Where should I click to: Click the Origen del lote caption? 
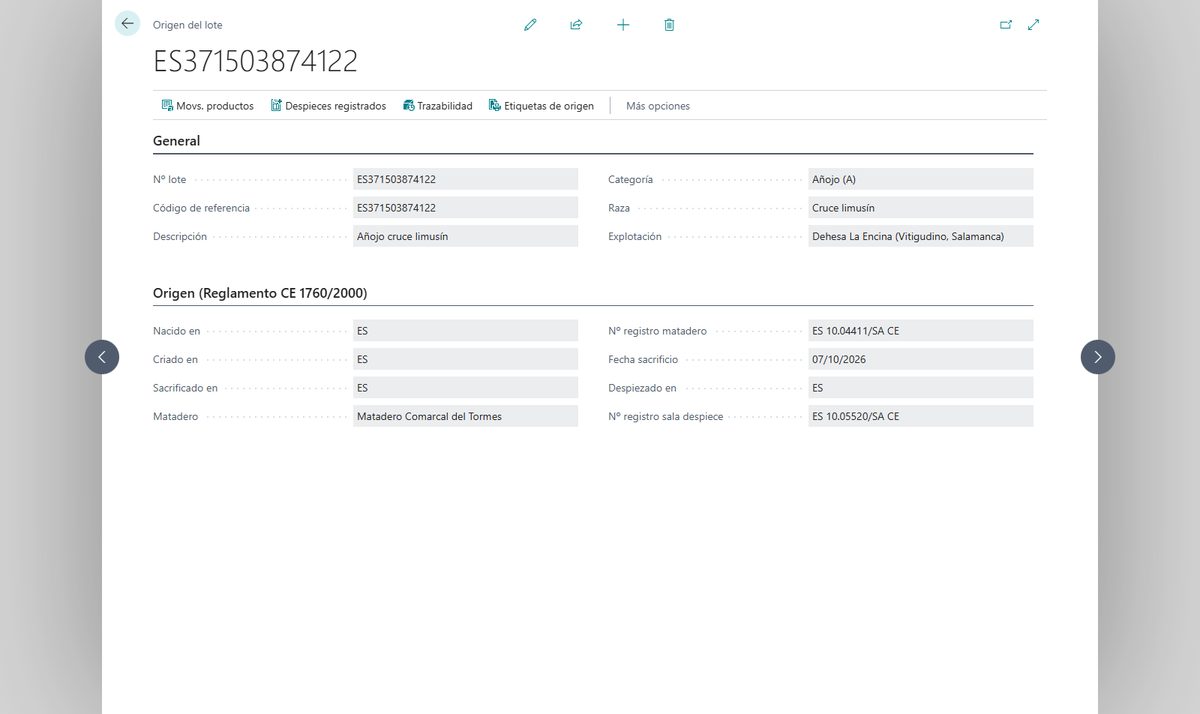[188, 25]
